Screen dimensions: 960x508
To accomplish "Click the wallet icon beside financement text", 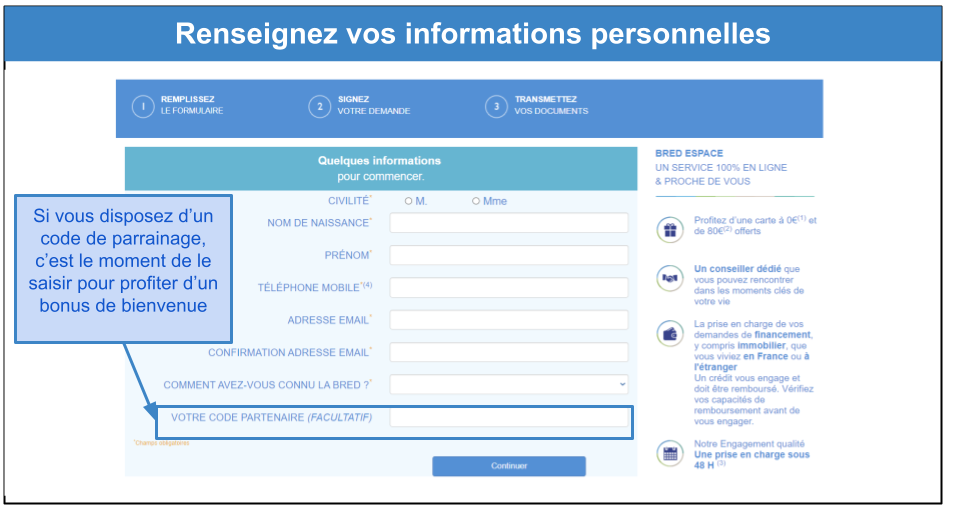I will click(x=670, y=334).
